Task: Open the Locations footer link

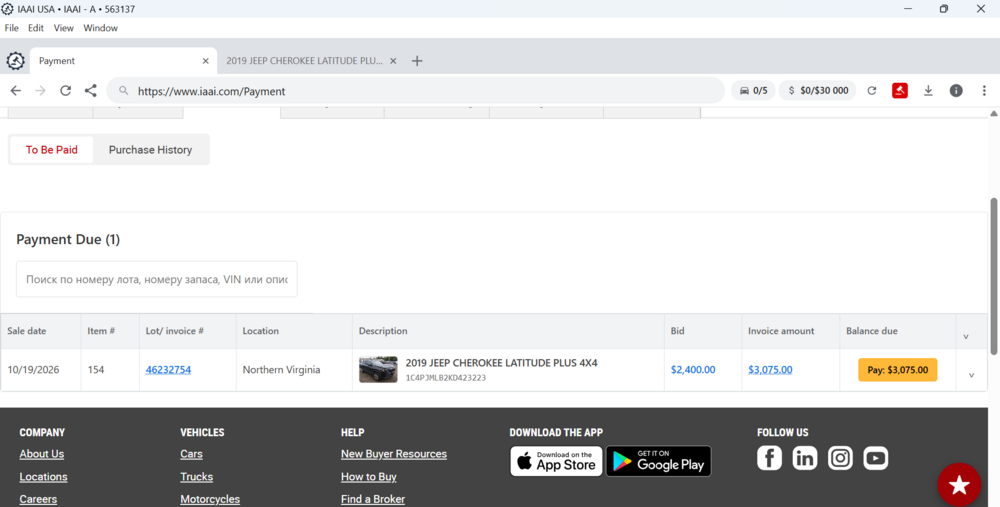Action: [43, 477]
